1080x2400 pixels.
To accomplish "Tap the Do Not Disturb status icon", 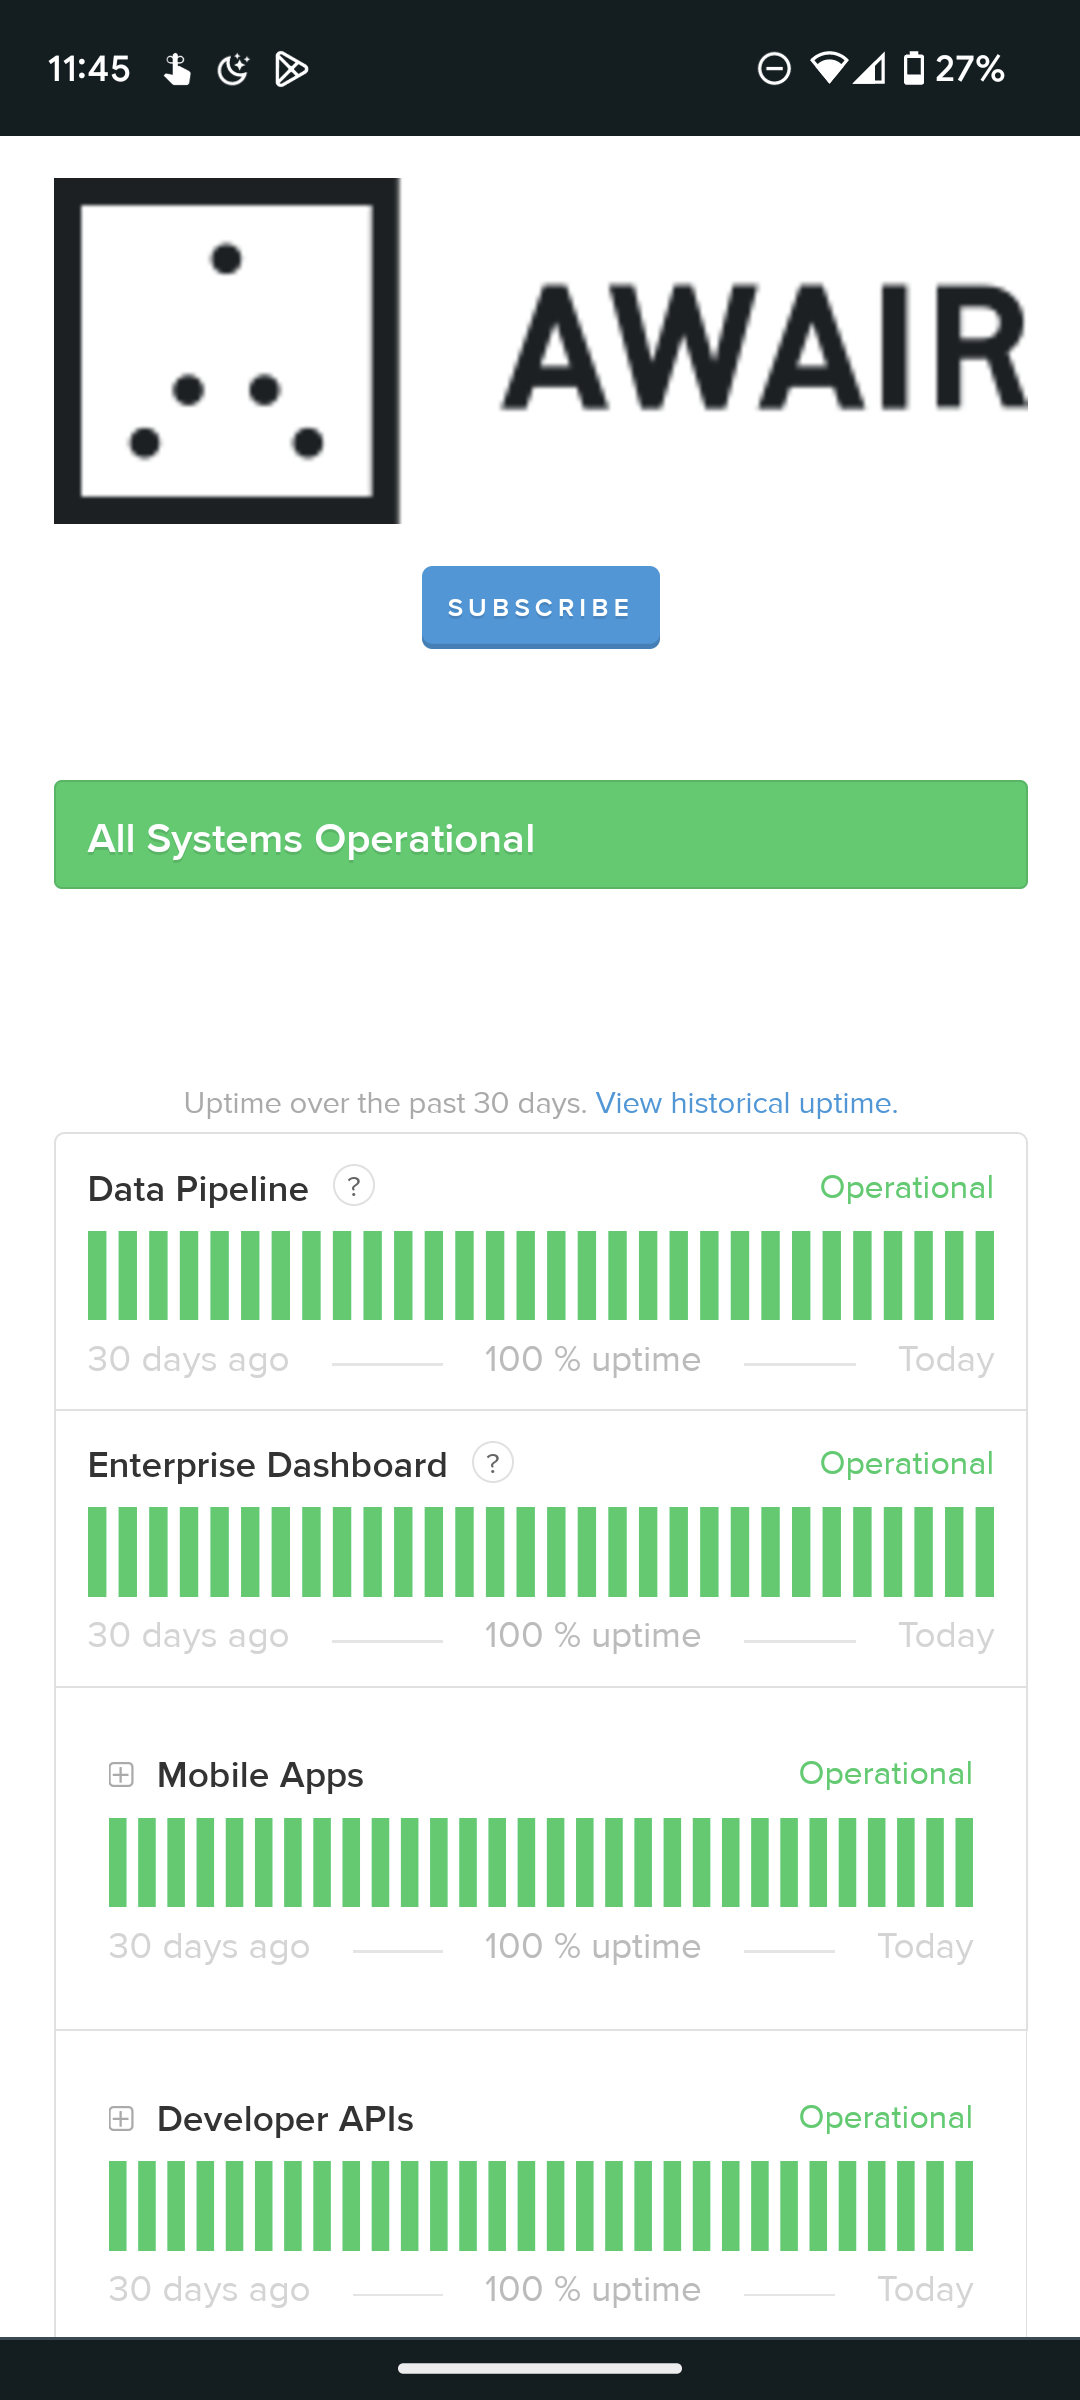I will 774,69.
